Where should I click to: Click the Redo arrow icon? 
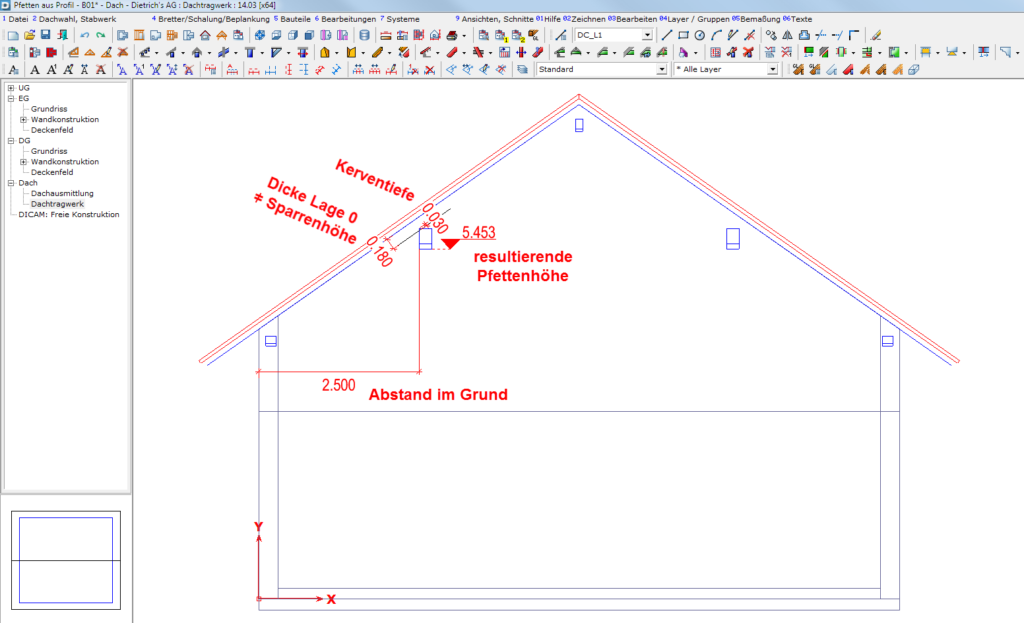click(100, 35)
